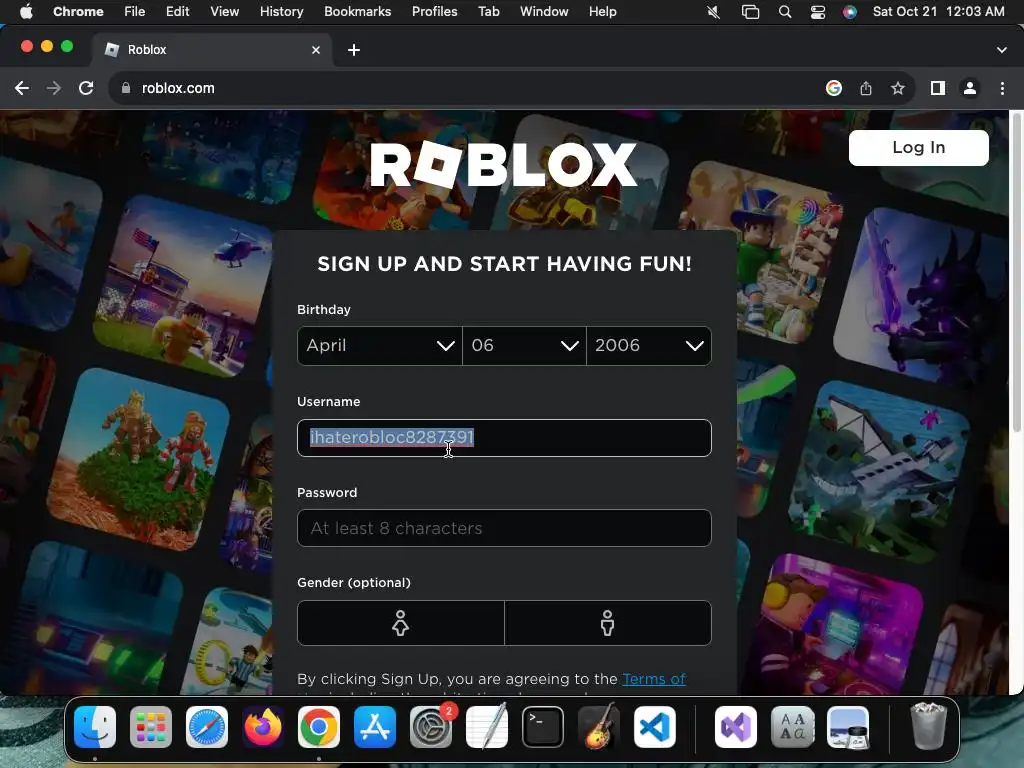The image size is (1024, 768).
Task: Open System Settings from the Dock
Action: pyautogui.click(x=431, y=727)
